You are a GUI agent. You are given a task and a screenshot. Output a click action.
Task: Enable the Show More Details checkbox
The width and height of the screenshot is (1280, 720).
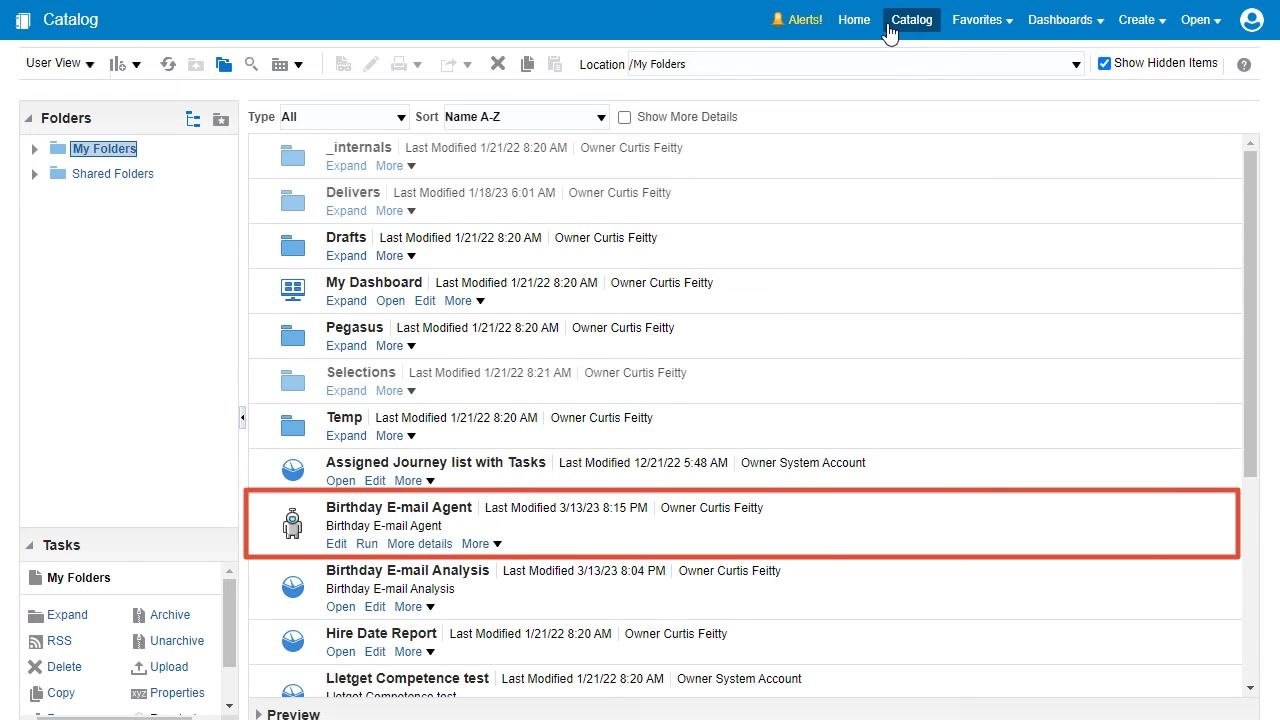[624, 117]
